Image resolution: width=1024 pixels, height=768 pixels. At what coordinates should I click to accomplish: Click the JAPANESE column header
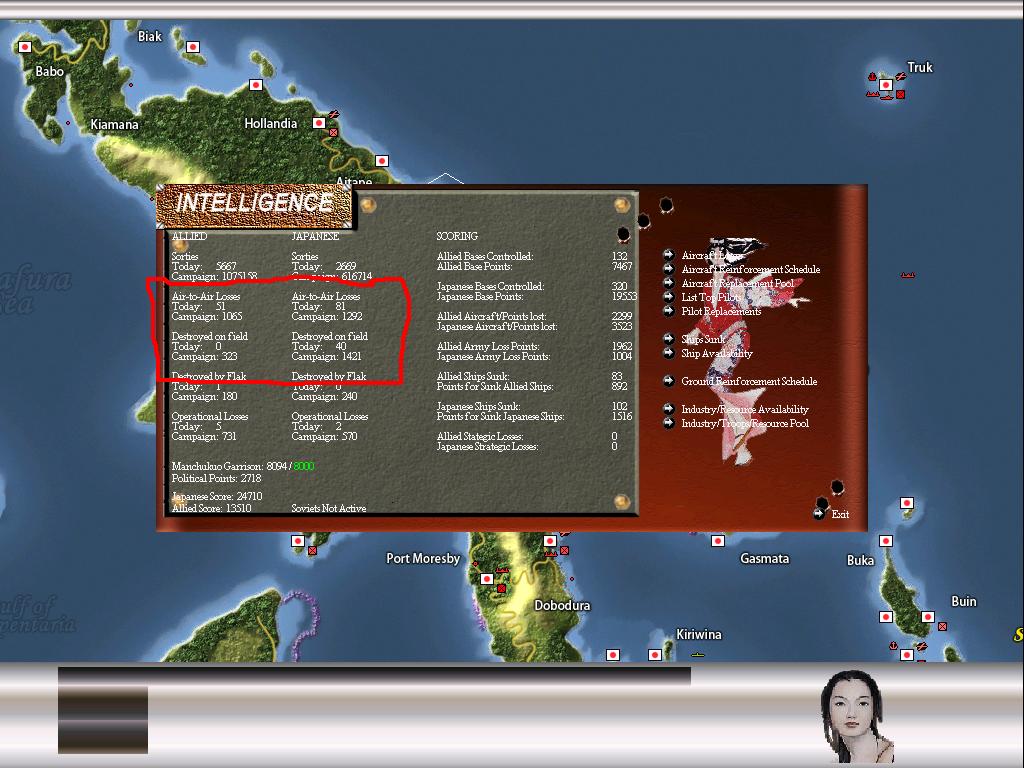[x=315, y=236]
